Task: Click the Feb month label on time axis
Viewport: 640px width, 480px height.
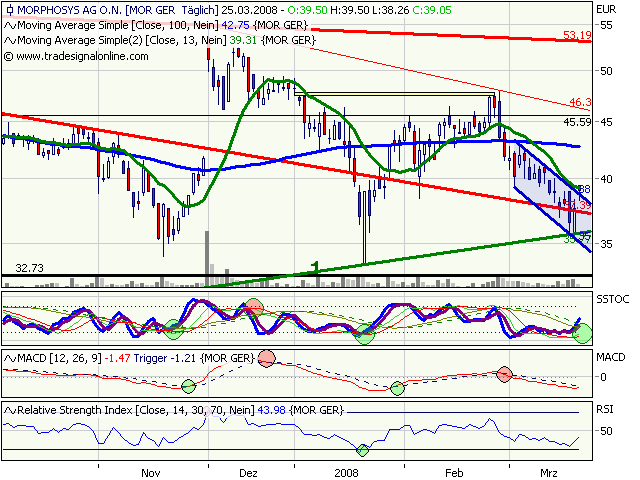Action: point(454,473)
